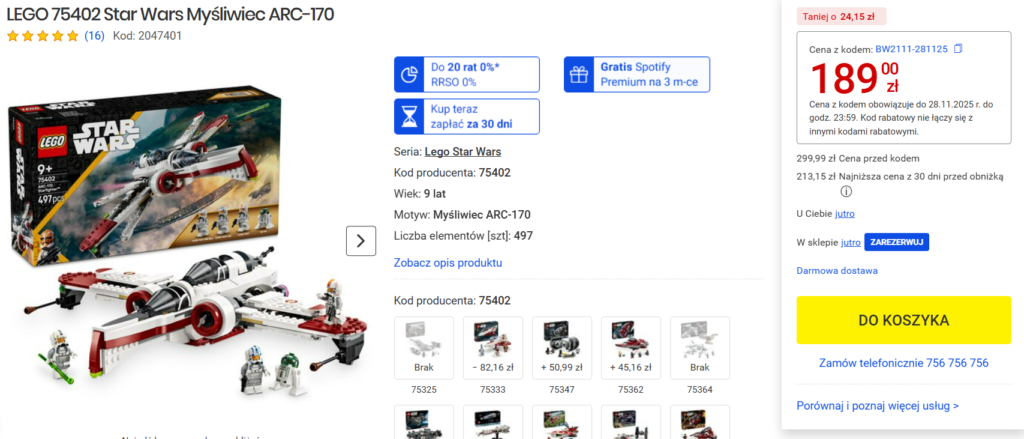This screenshot has height=439, width=1024.
Task: Open lowest price info circle icon
Action: point(846,191)
